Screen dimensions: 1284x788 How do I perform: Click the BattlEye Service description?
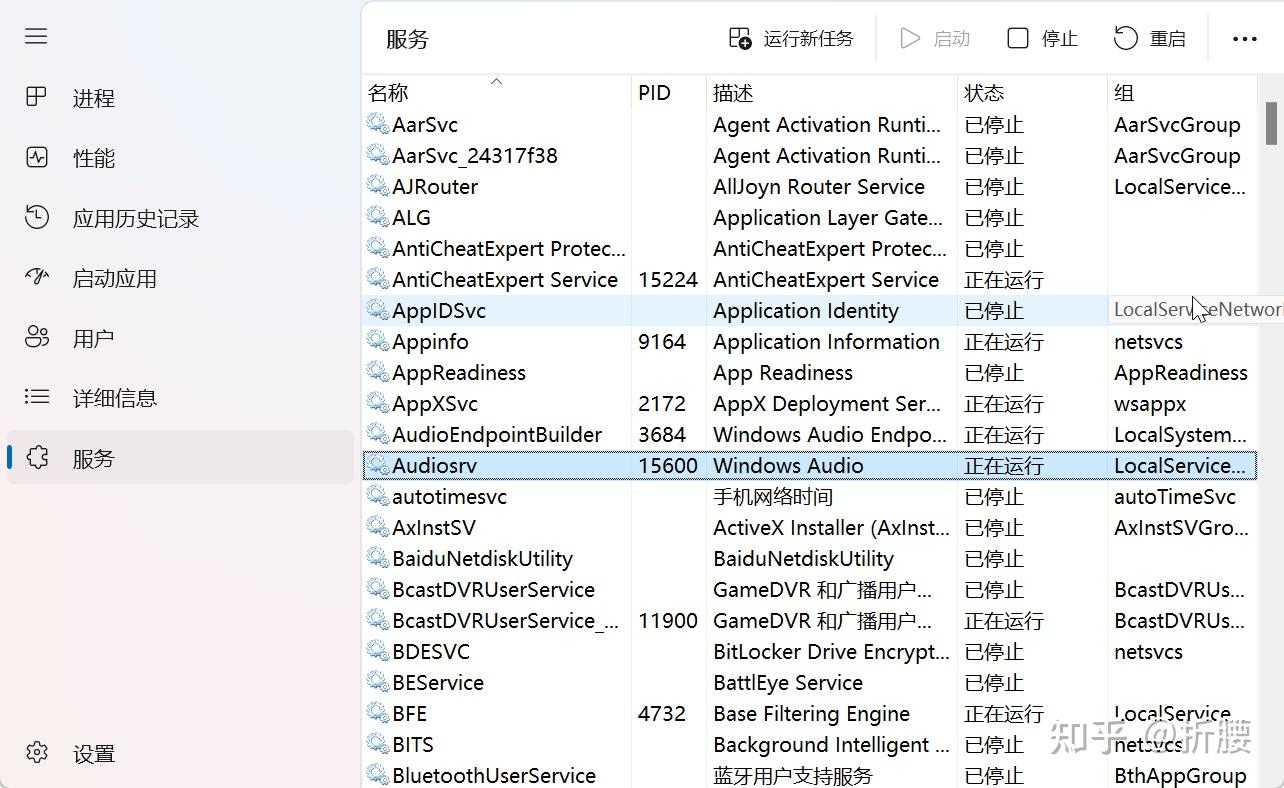point(788,683)
